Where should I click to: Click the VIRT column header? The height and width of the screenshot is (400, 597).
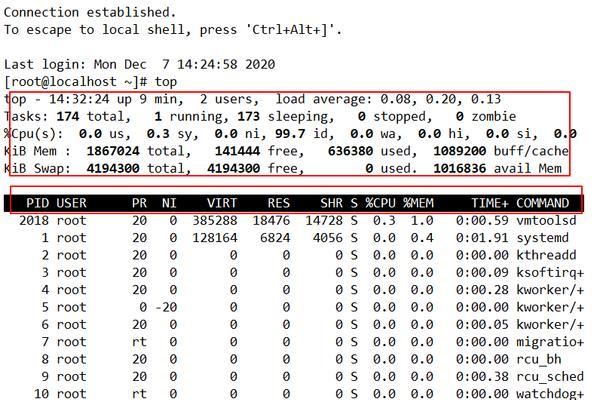(222, 203)
